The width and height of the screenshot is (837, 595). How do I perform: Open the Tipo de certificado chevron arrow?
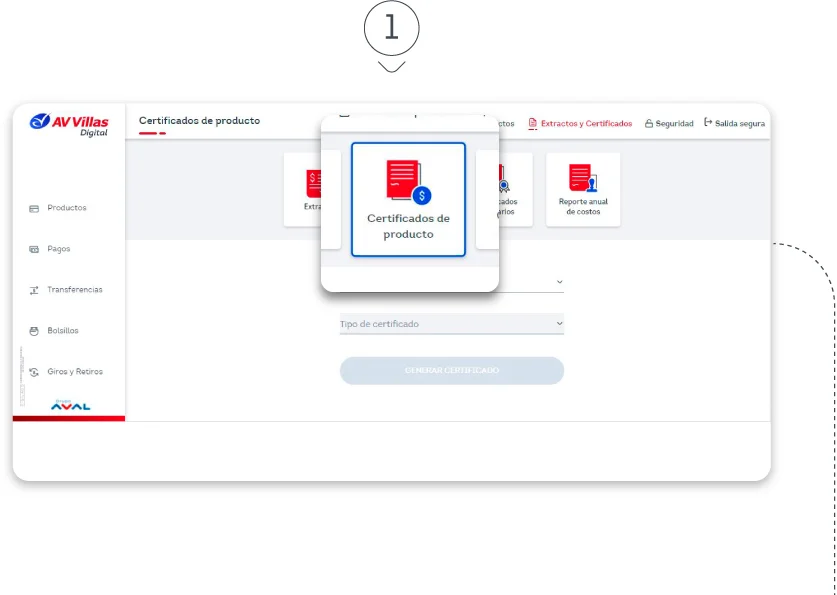[559, 323]
